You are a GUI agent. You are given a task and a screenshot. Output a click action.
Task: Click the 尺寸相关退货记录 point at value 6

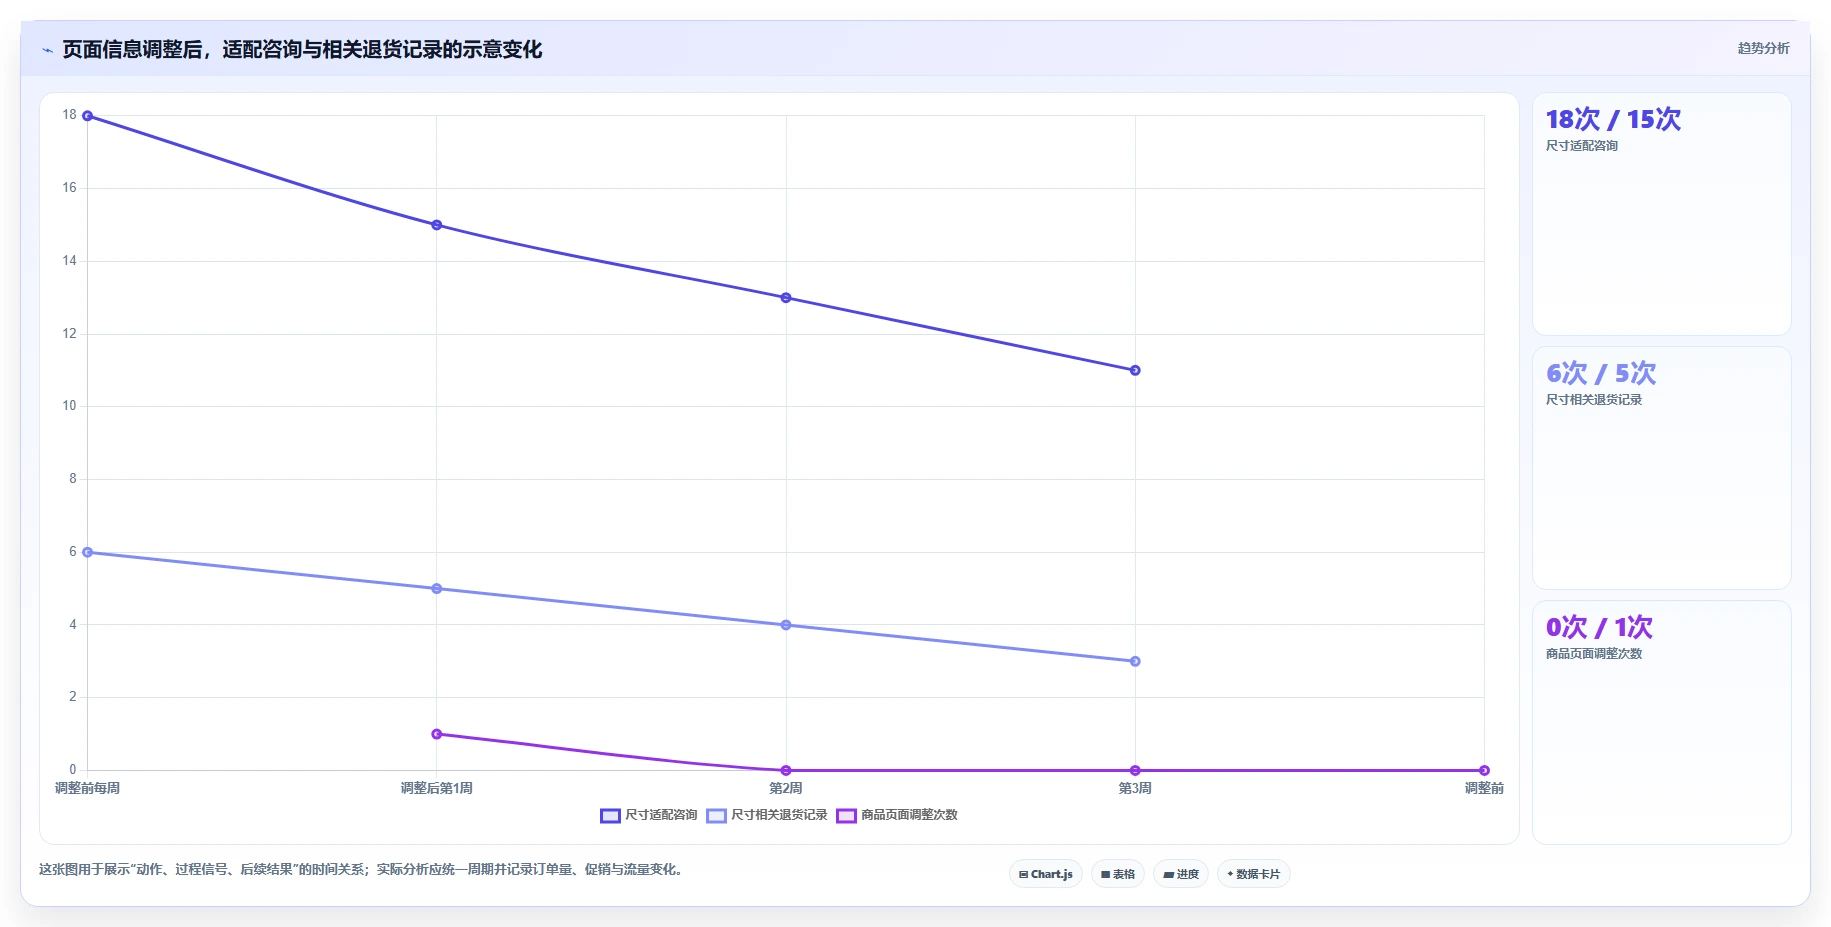tap(88, 552)
